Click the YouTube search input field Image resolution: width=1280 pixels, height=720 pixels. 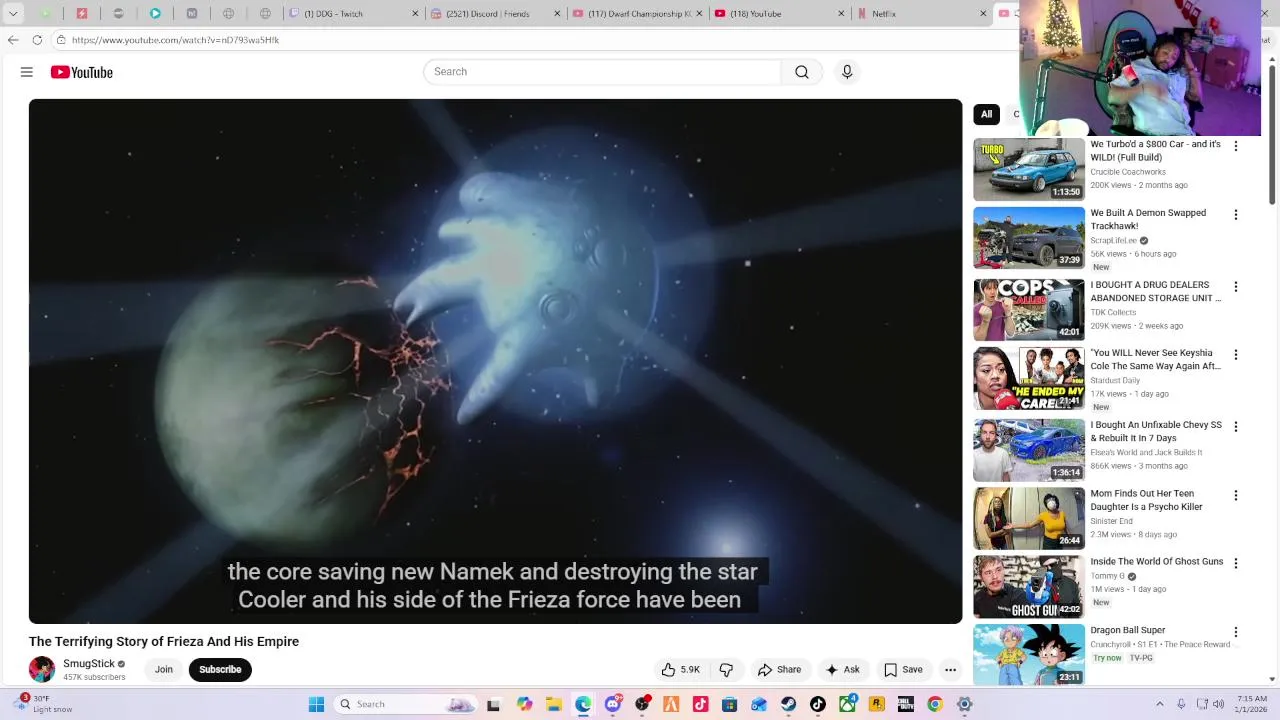click(x=603, y=72)
